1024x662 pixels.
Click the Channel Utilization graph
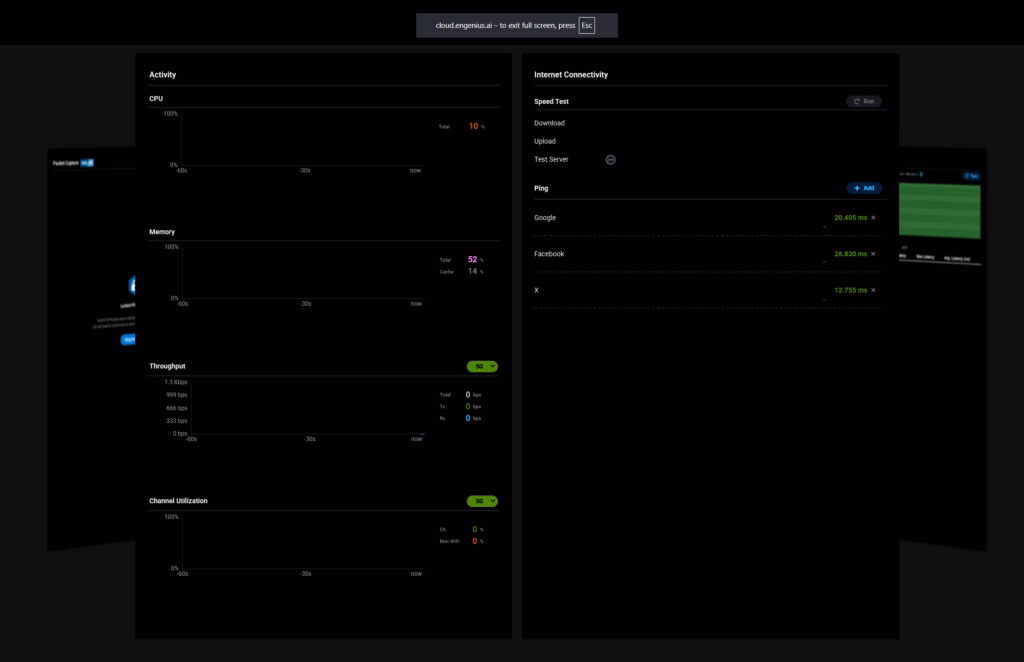300,543
